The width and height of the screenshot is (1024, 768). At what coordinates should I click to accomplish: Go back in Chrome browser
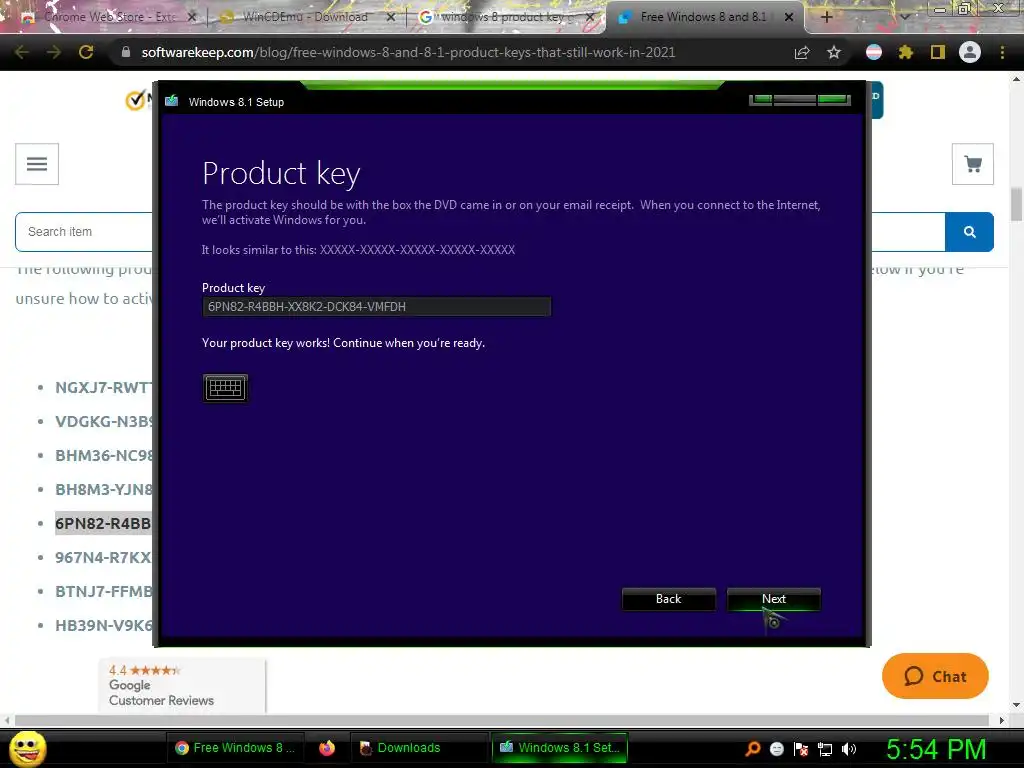tap(22, 52)
